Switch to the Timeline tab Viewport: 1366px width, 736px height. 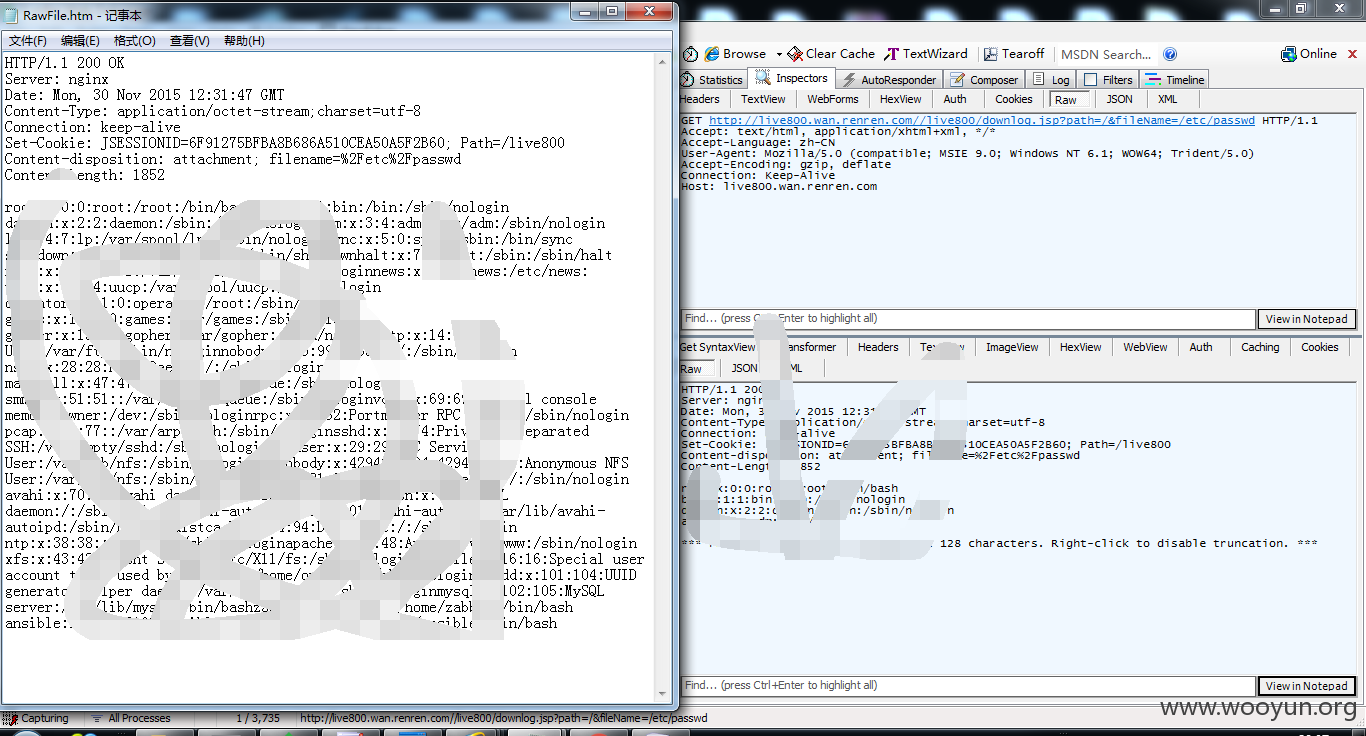[1175, 80]
